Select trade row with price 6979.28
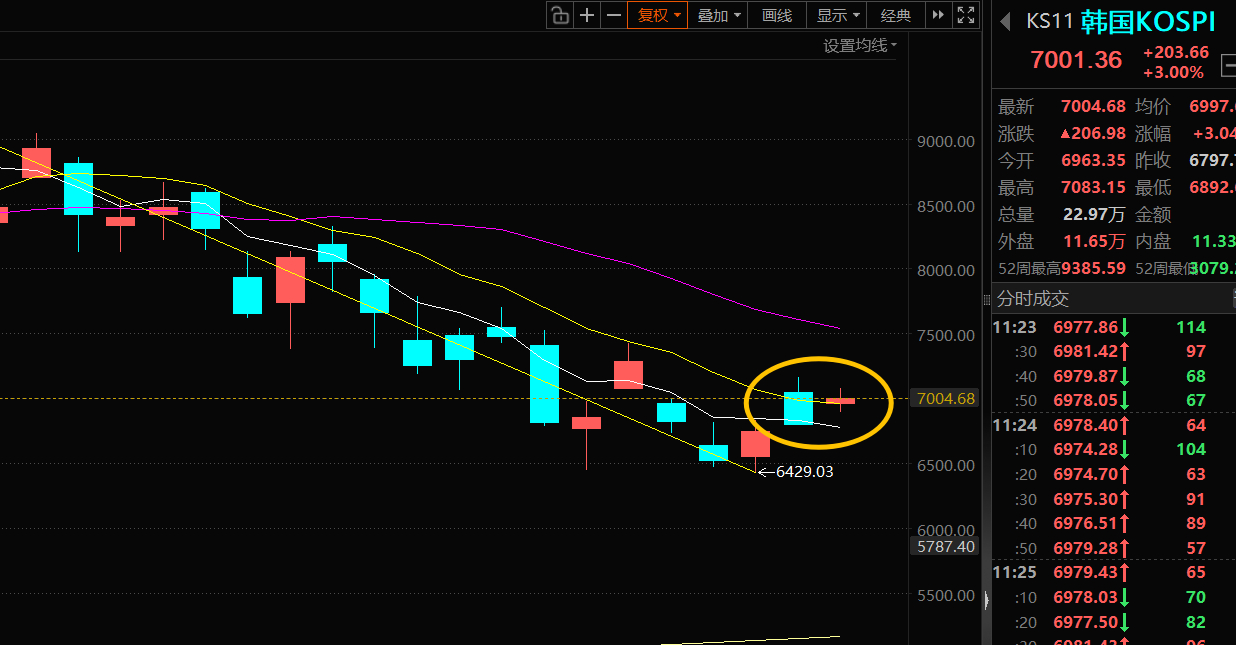 [x=1114, y=548]
